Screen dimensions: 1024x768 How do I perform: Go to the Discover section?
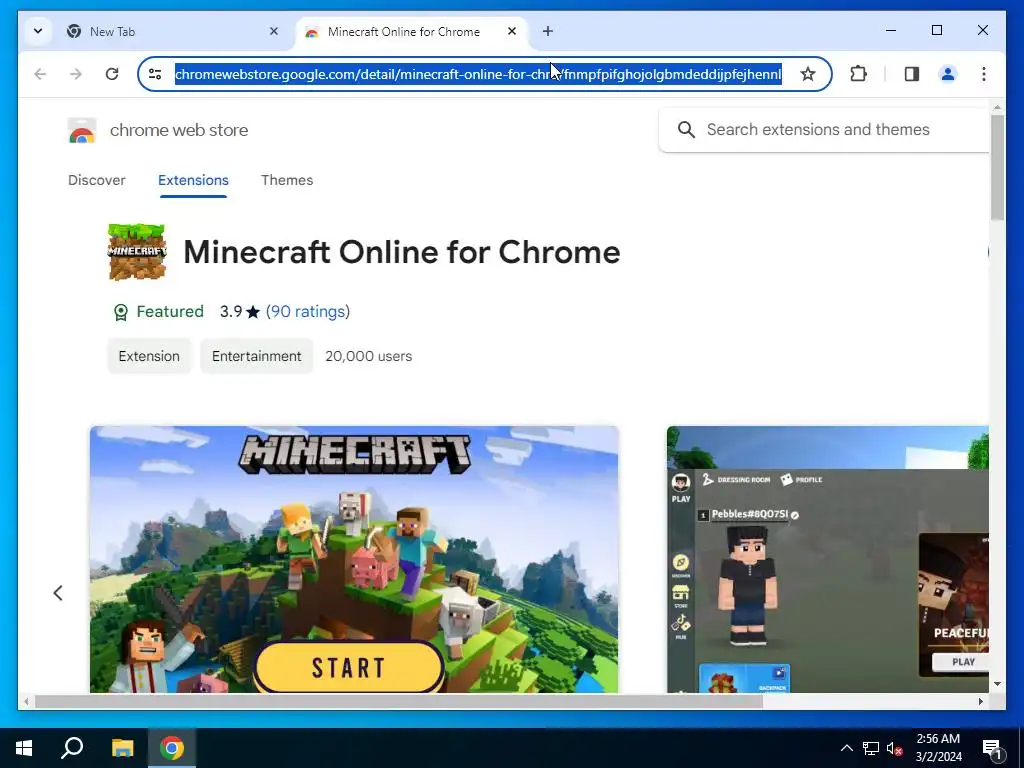[97, 180]
